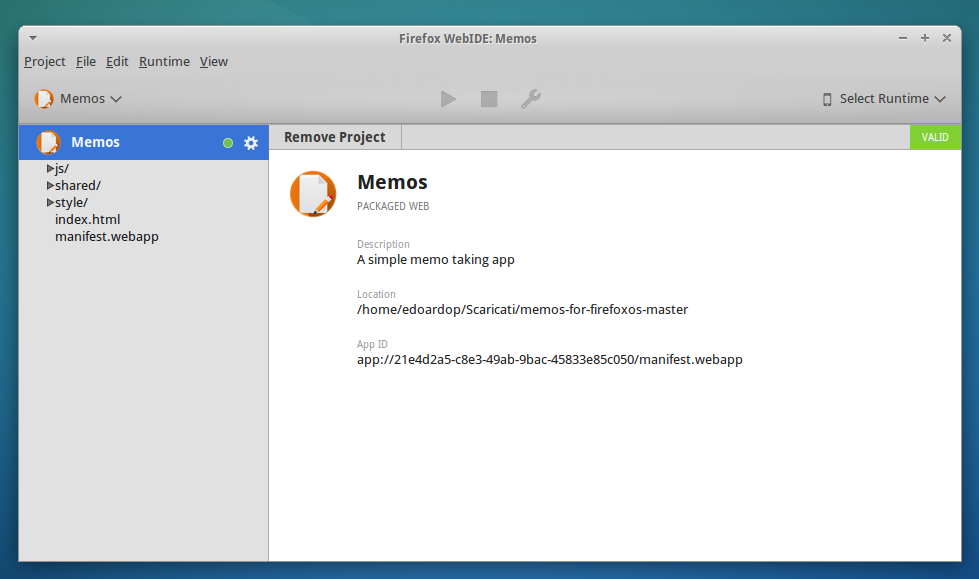Select manifest.webapp in the file tree

coord(107,236)
